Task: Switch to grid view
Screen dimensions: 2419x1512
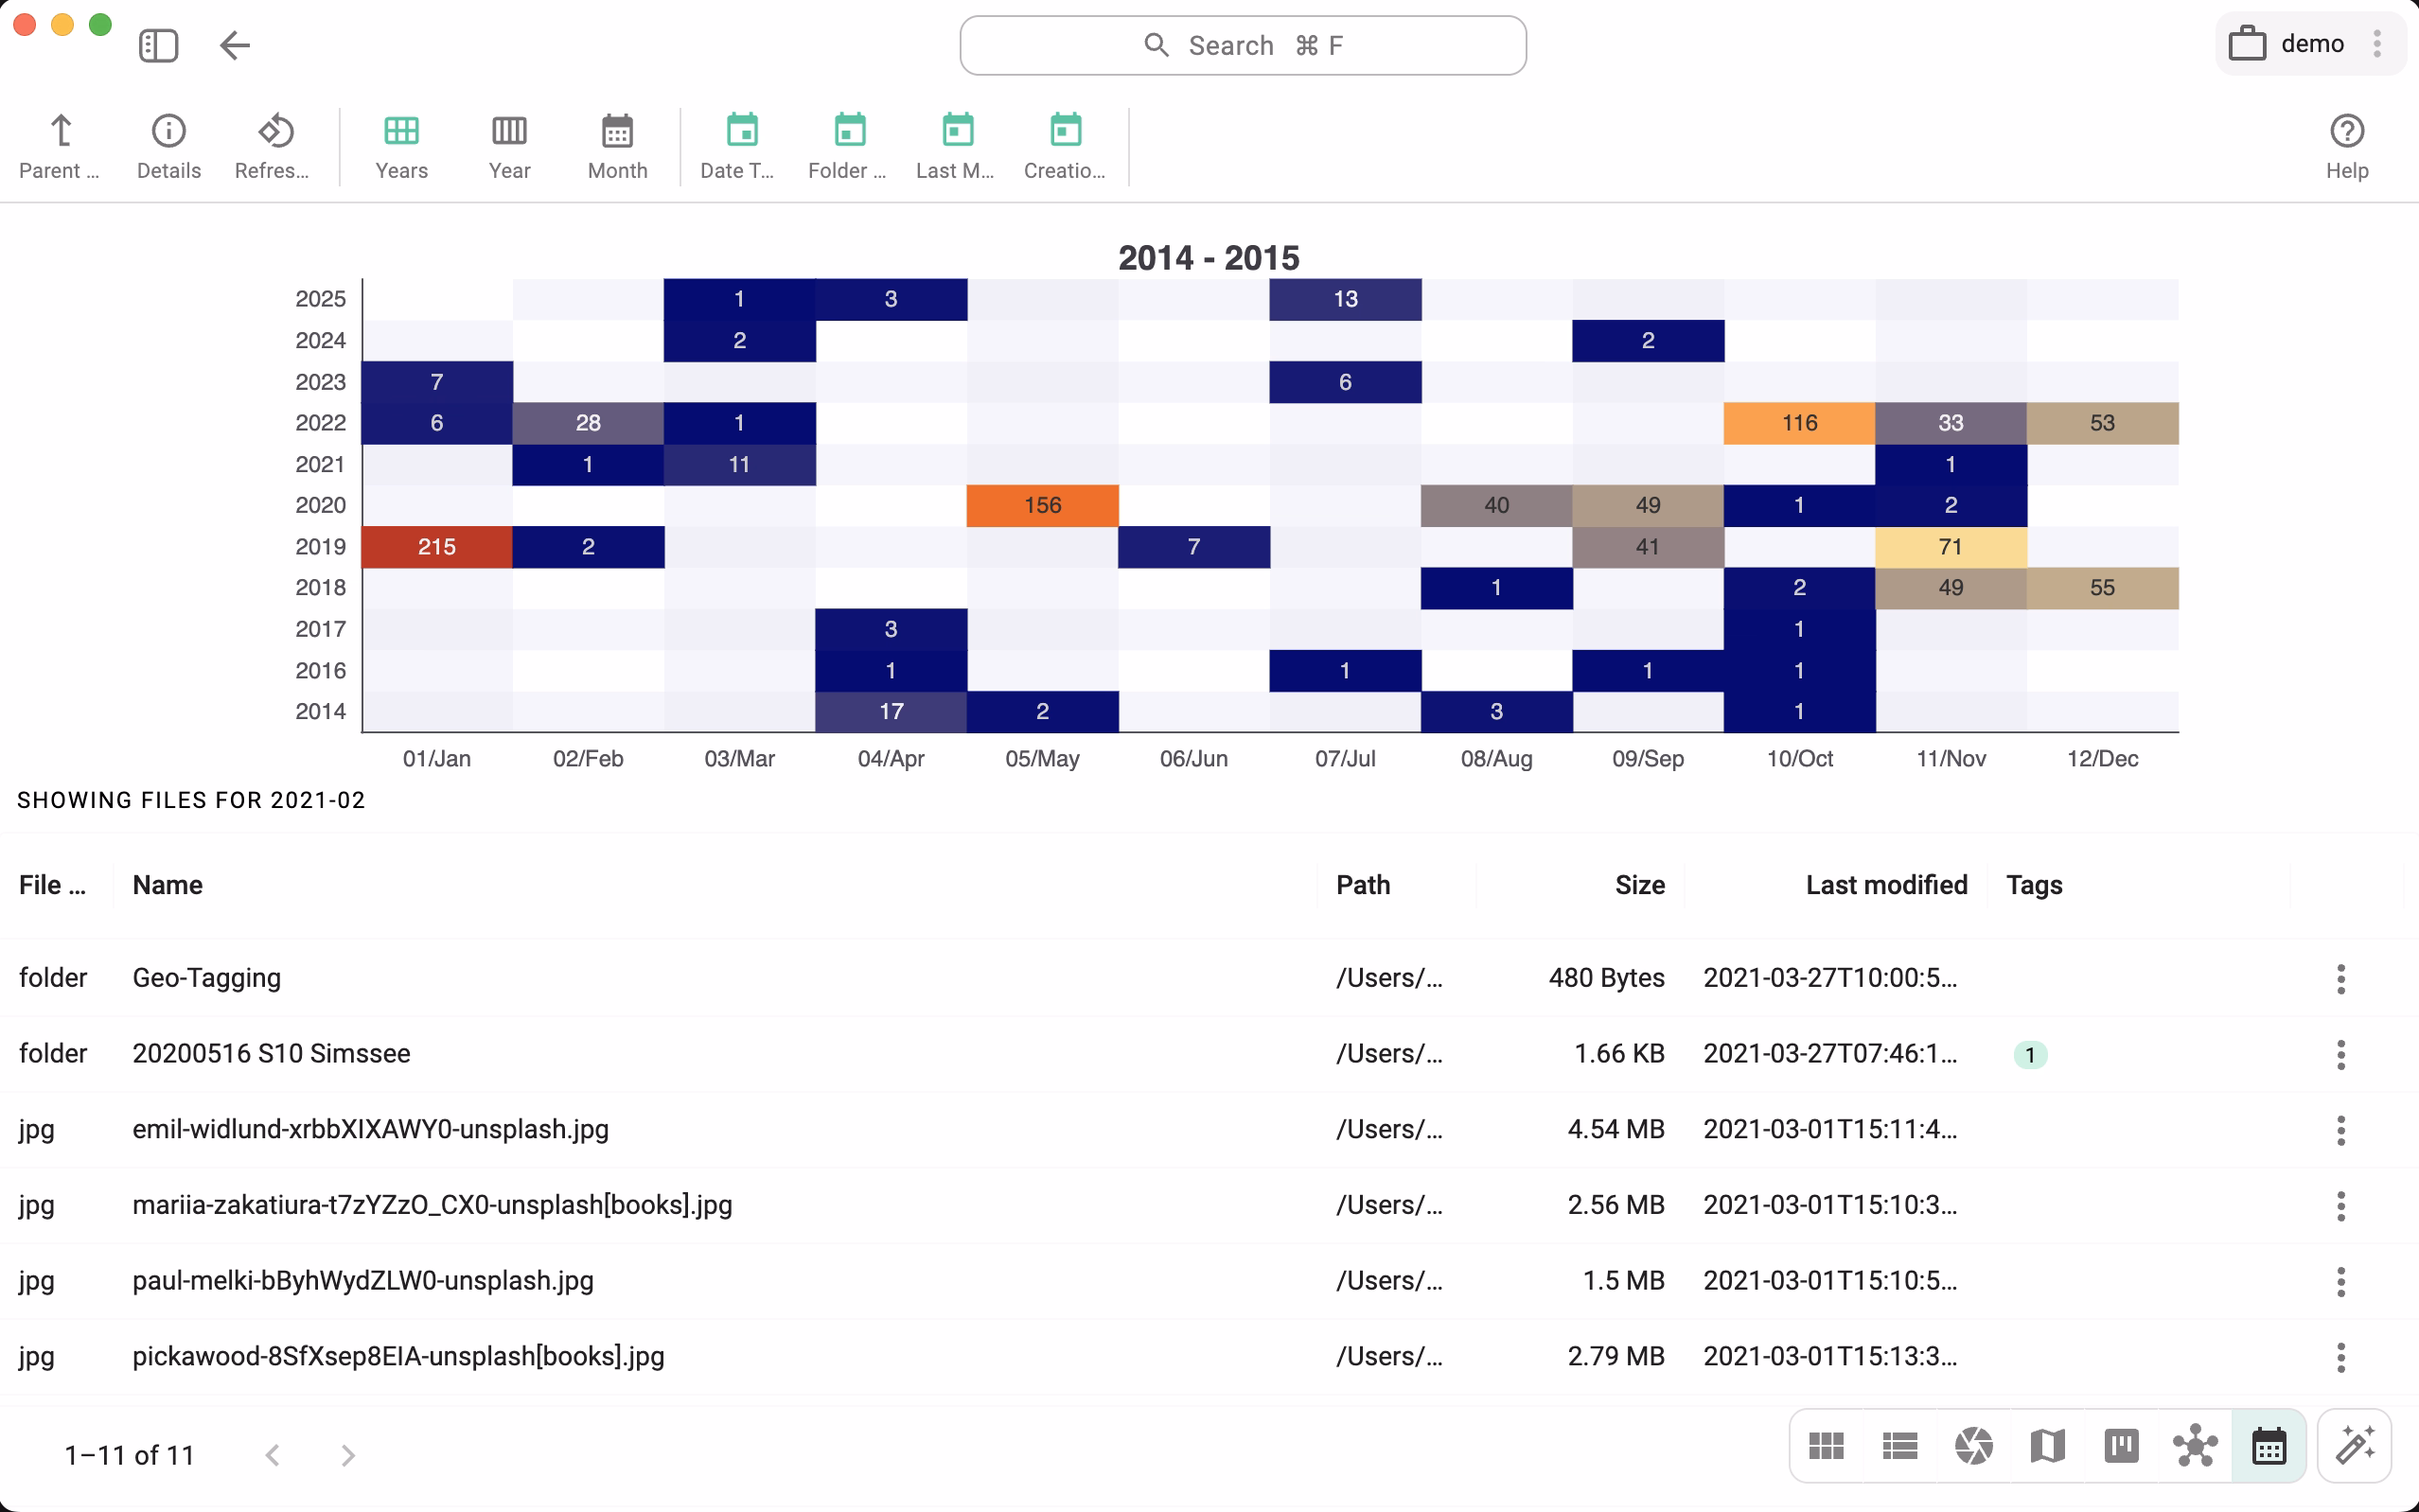Action: click(1825, 1445)
